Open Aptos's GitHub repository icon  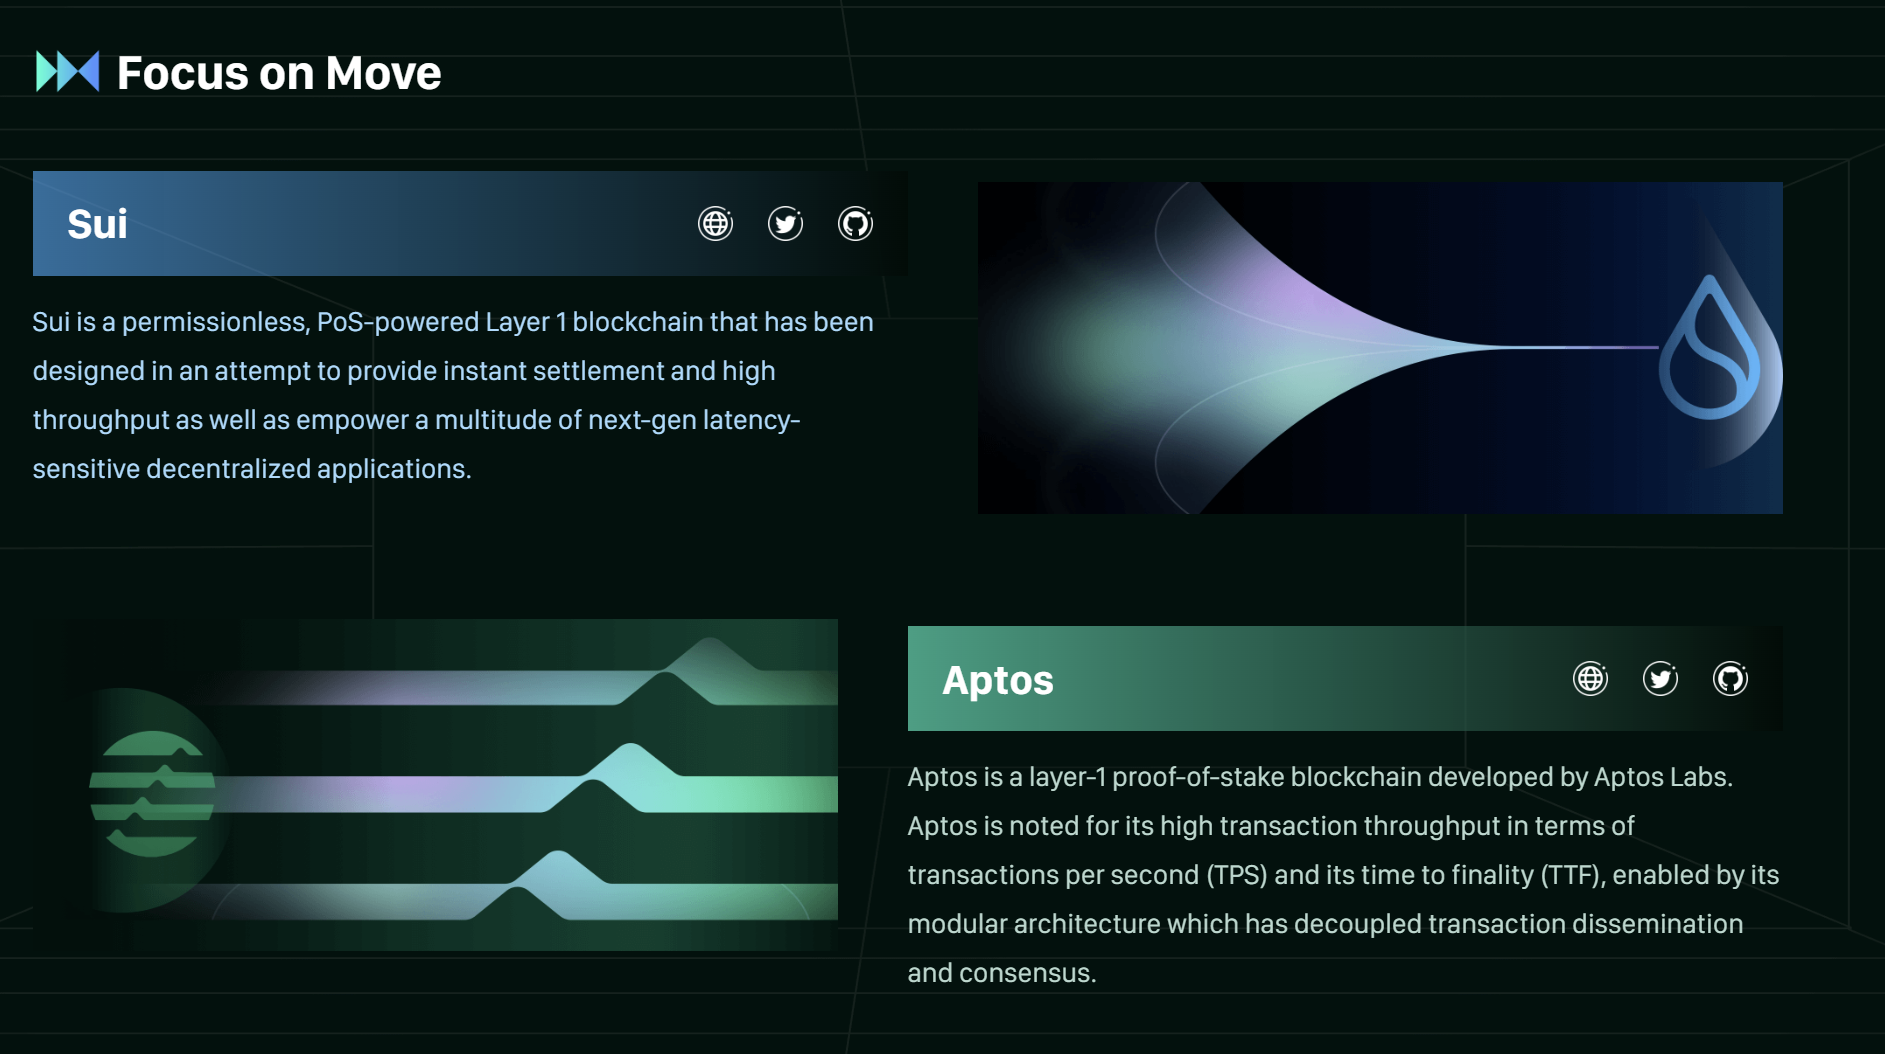point(1731,679)
